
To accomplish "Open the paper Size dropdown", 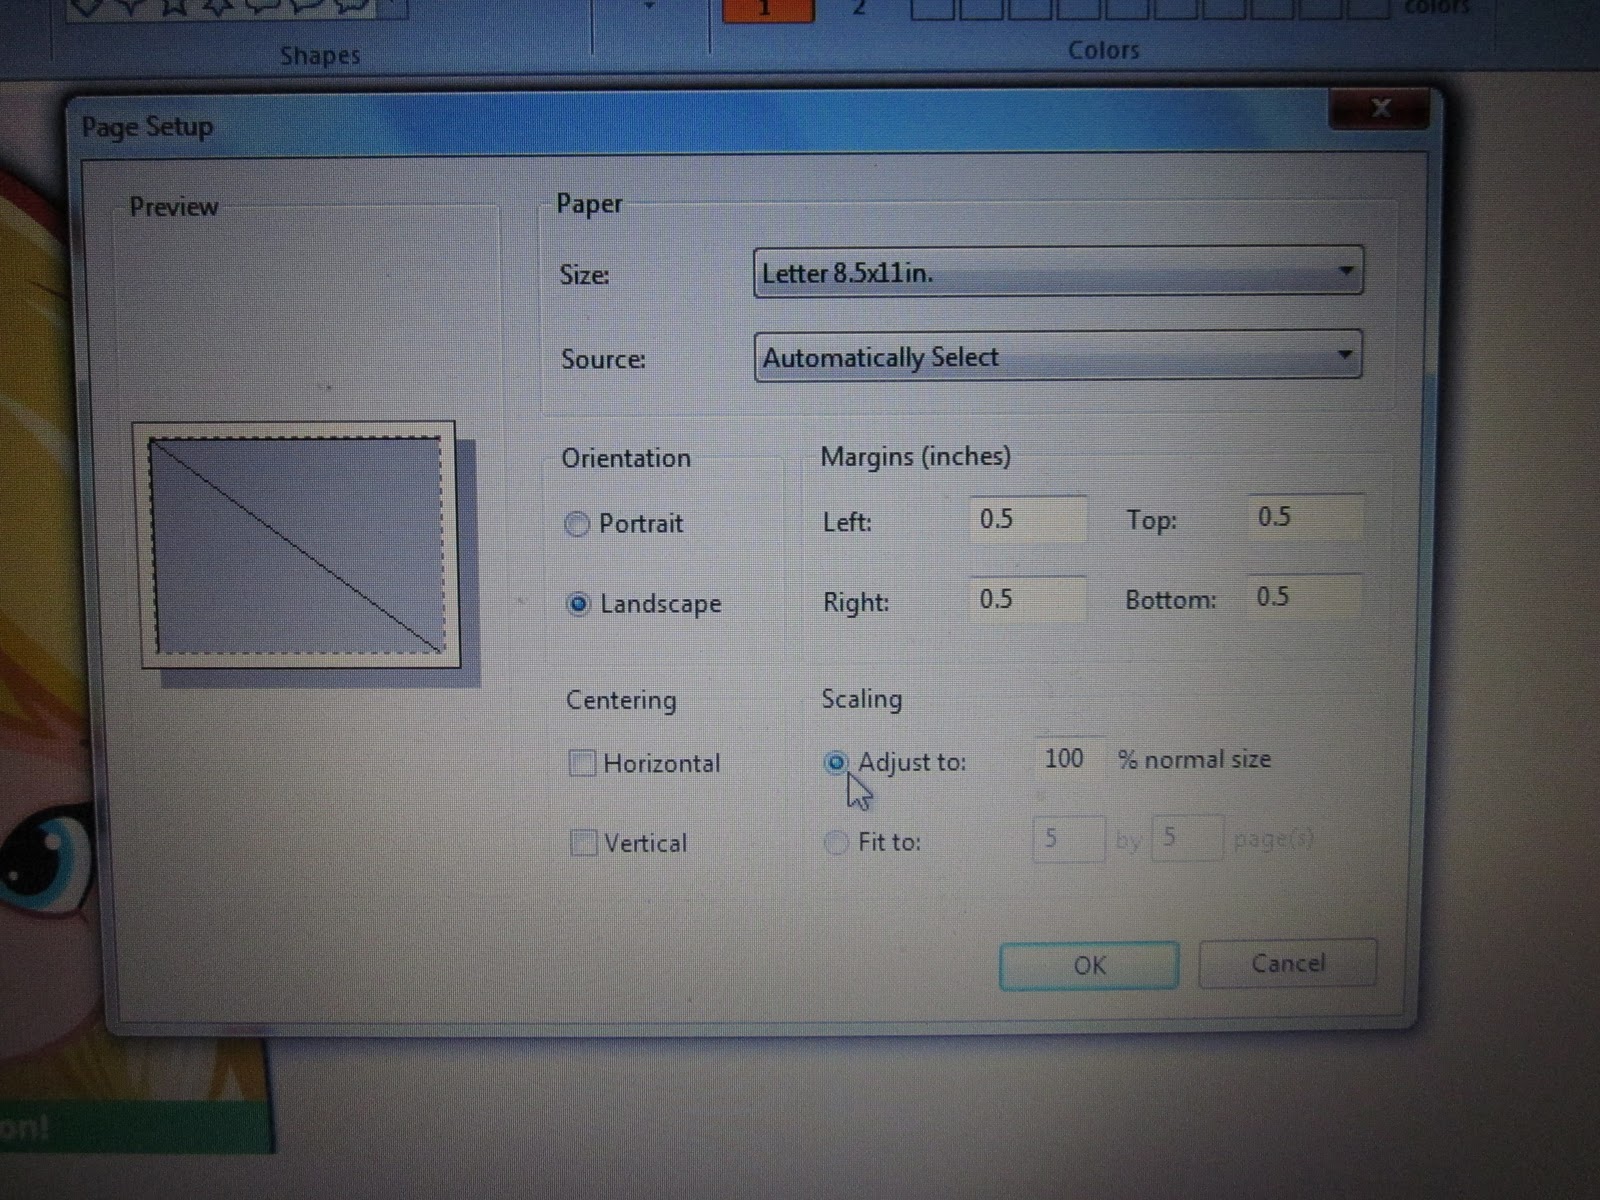I will pyautogui.click(x=1058, y=272).
